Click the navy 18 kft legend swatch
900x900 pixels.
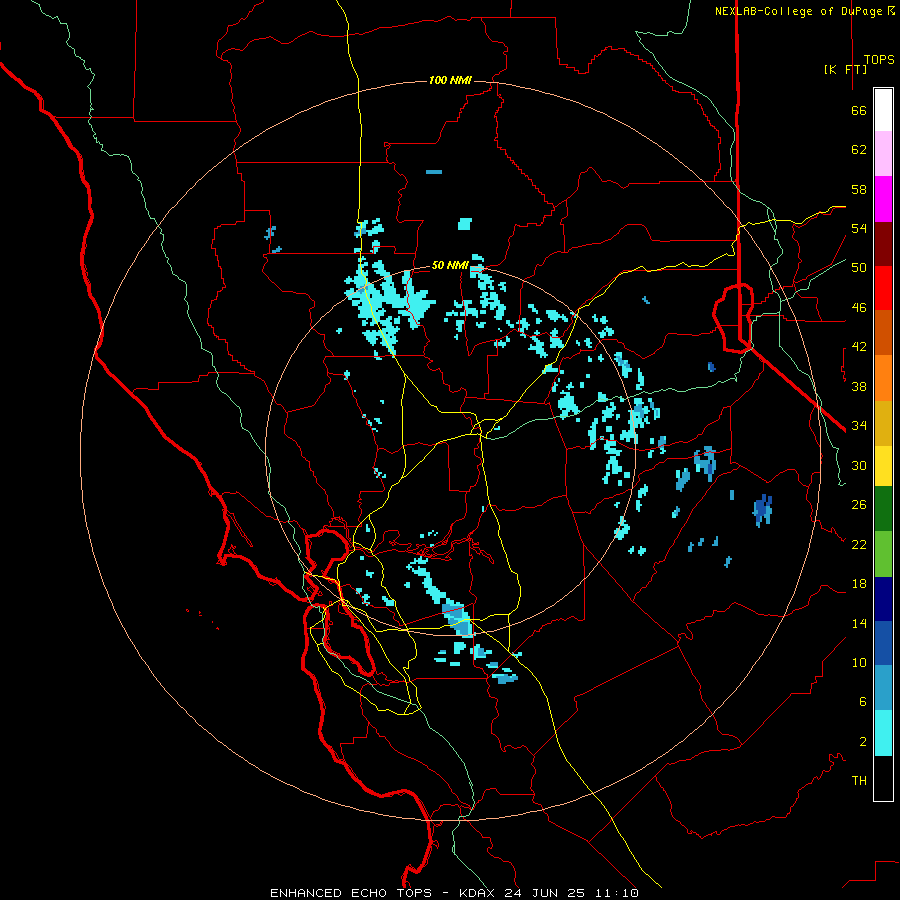click(x=883, y=599)
